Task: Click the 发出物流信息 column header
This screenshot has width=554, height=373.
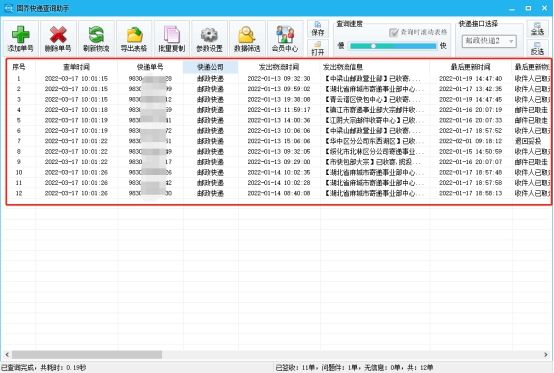Action: click(375, 67)
